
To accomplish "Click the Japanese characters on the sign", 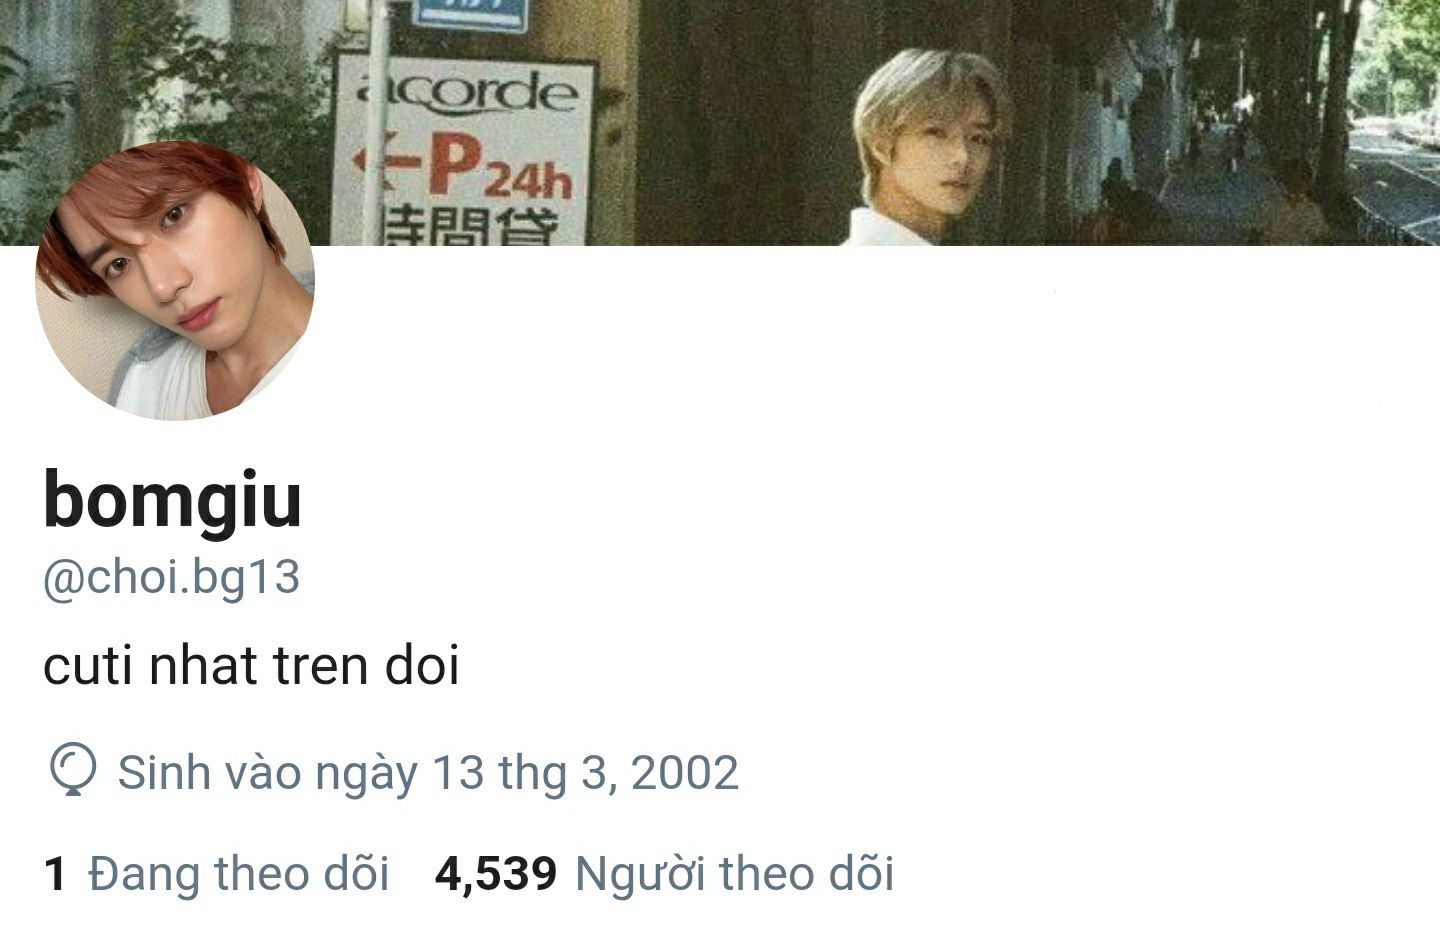I will point(470,228).
